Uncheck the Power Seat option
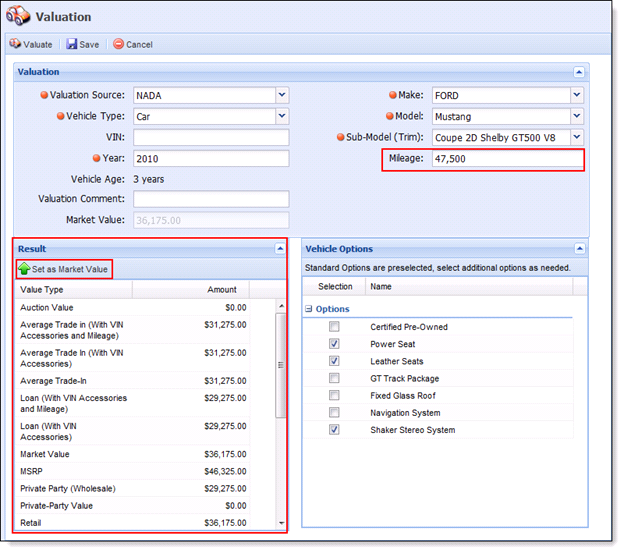 pos(334,344)
